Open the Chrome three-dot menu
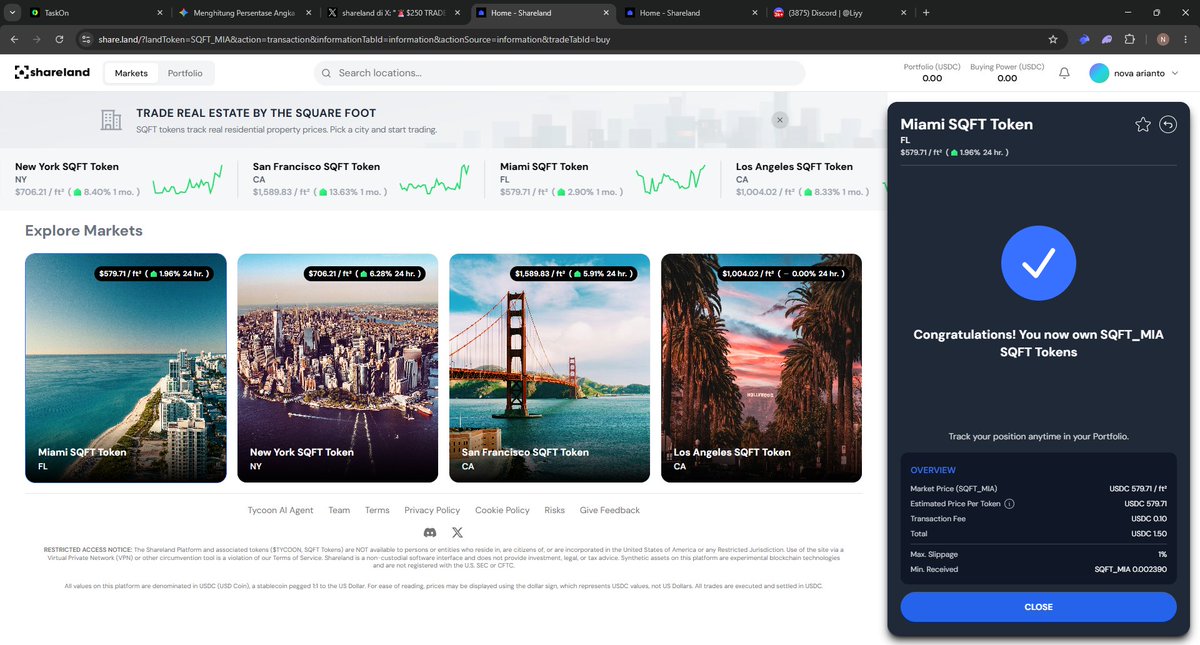This screenshot has width=1200, height=645. 1184,39
